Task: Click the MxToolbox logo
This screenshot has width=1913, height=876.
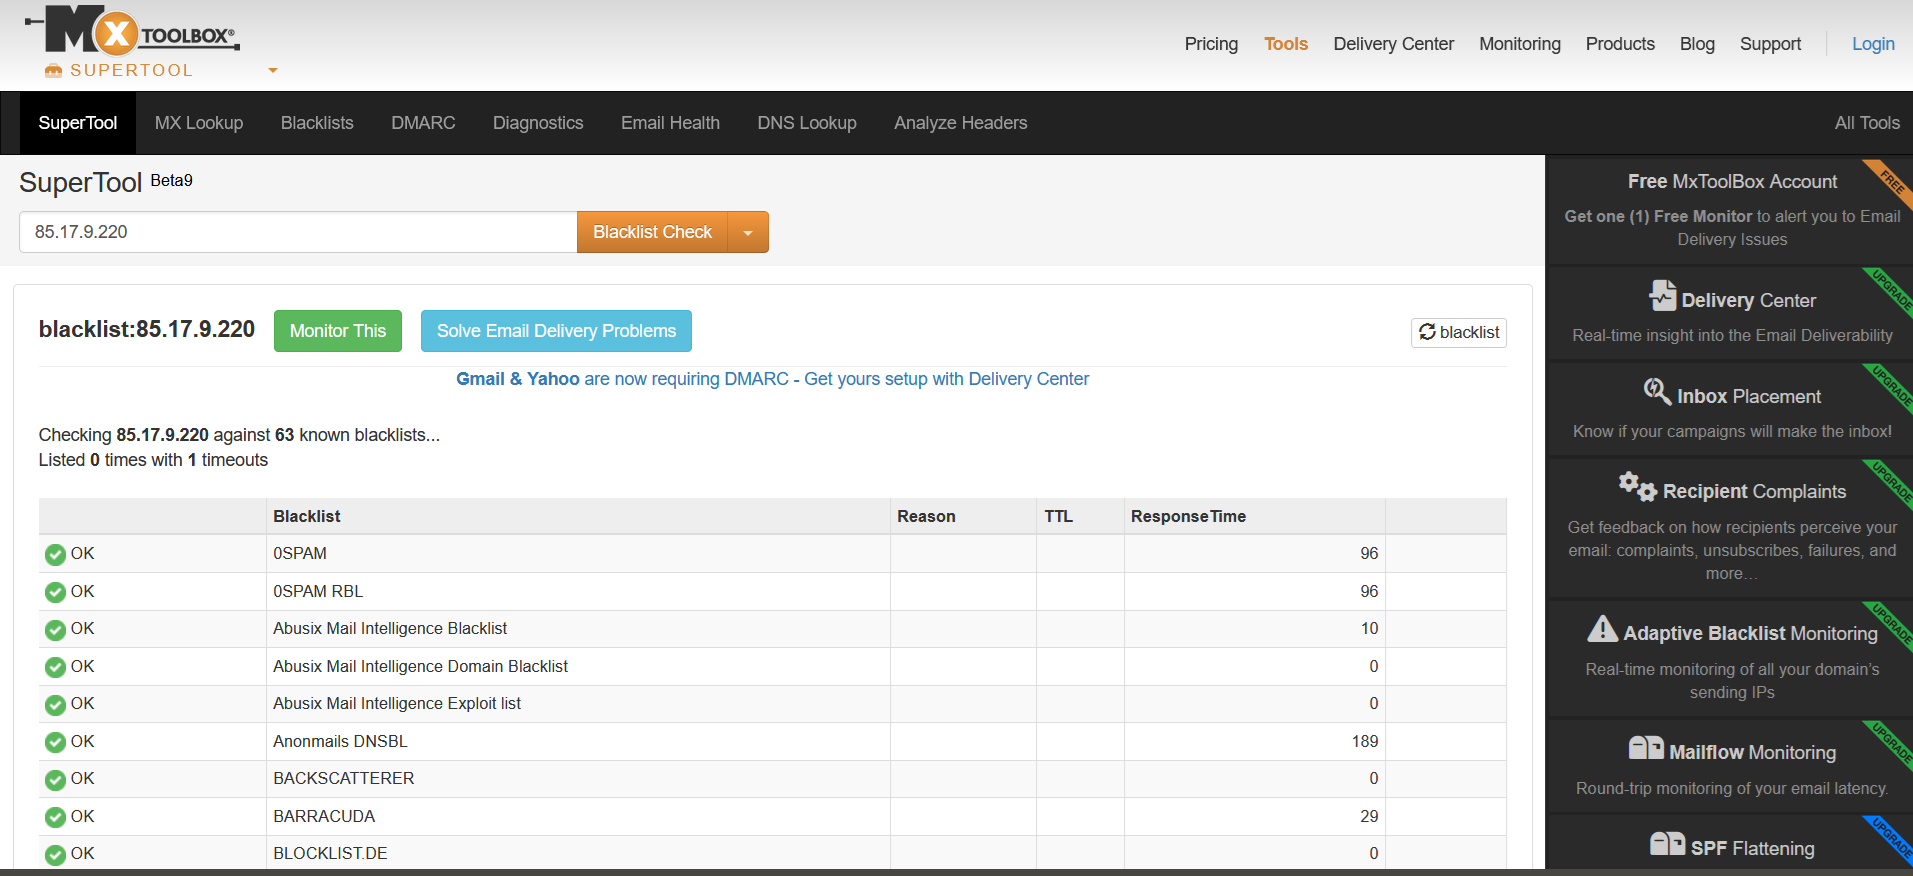Action: pos(132,30)
